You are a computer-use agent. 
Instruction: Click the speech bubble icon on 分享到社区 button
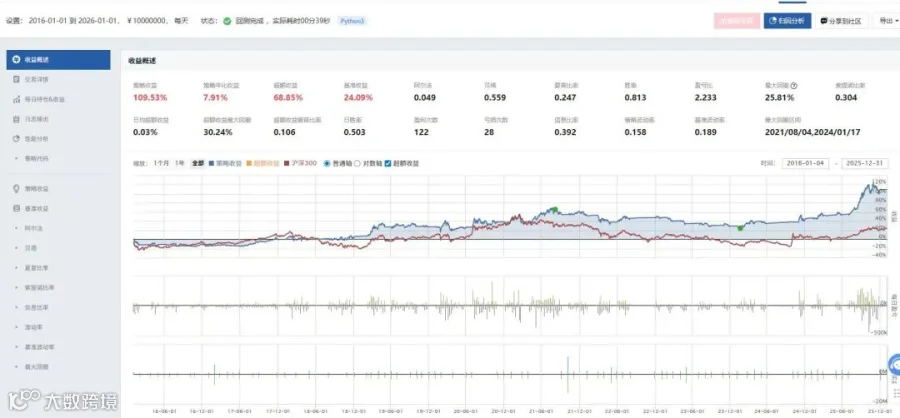pos(824,21)
